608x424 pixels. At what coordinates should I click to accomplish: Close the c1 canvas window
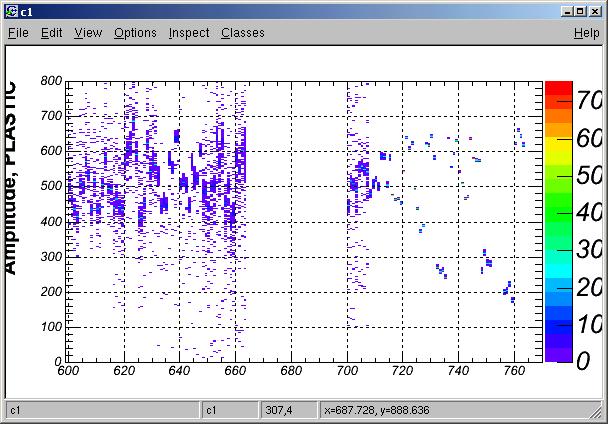tap(594, 12)
